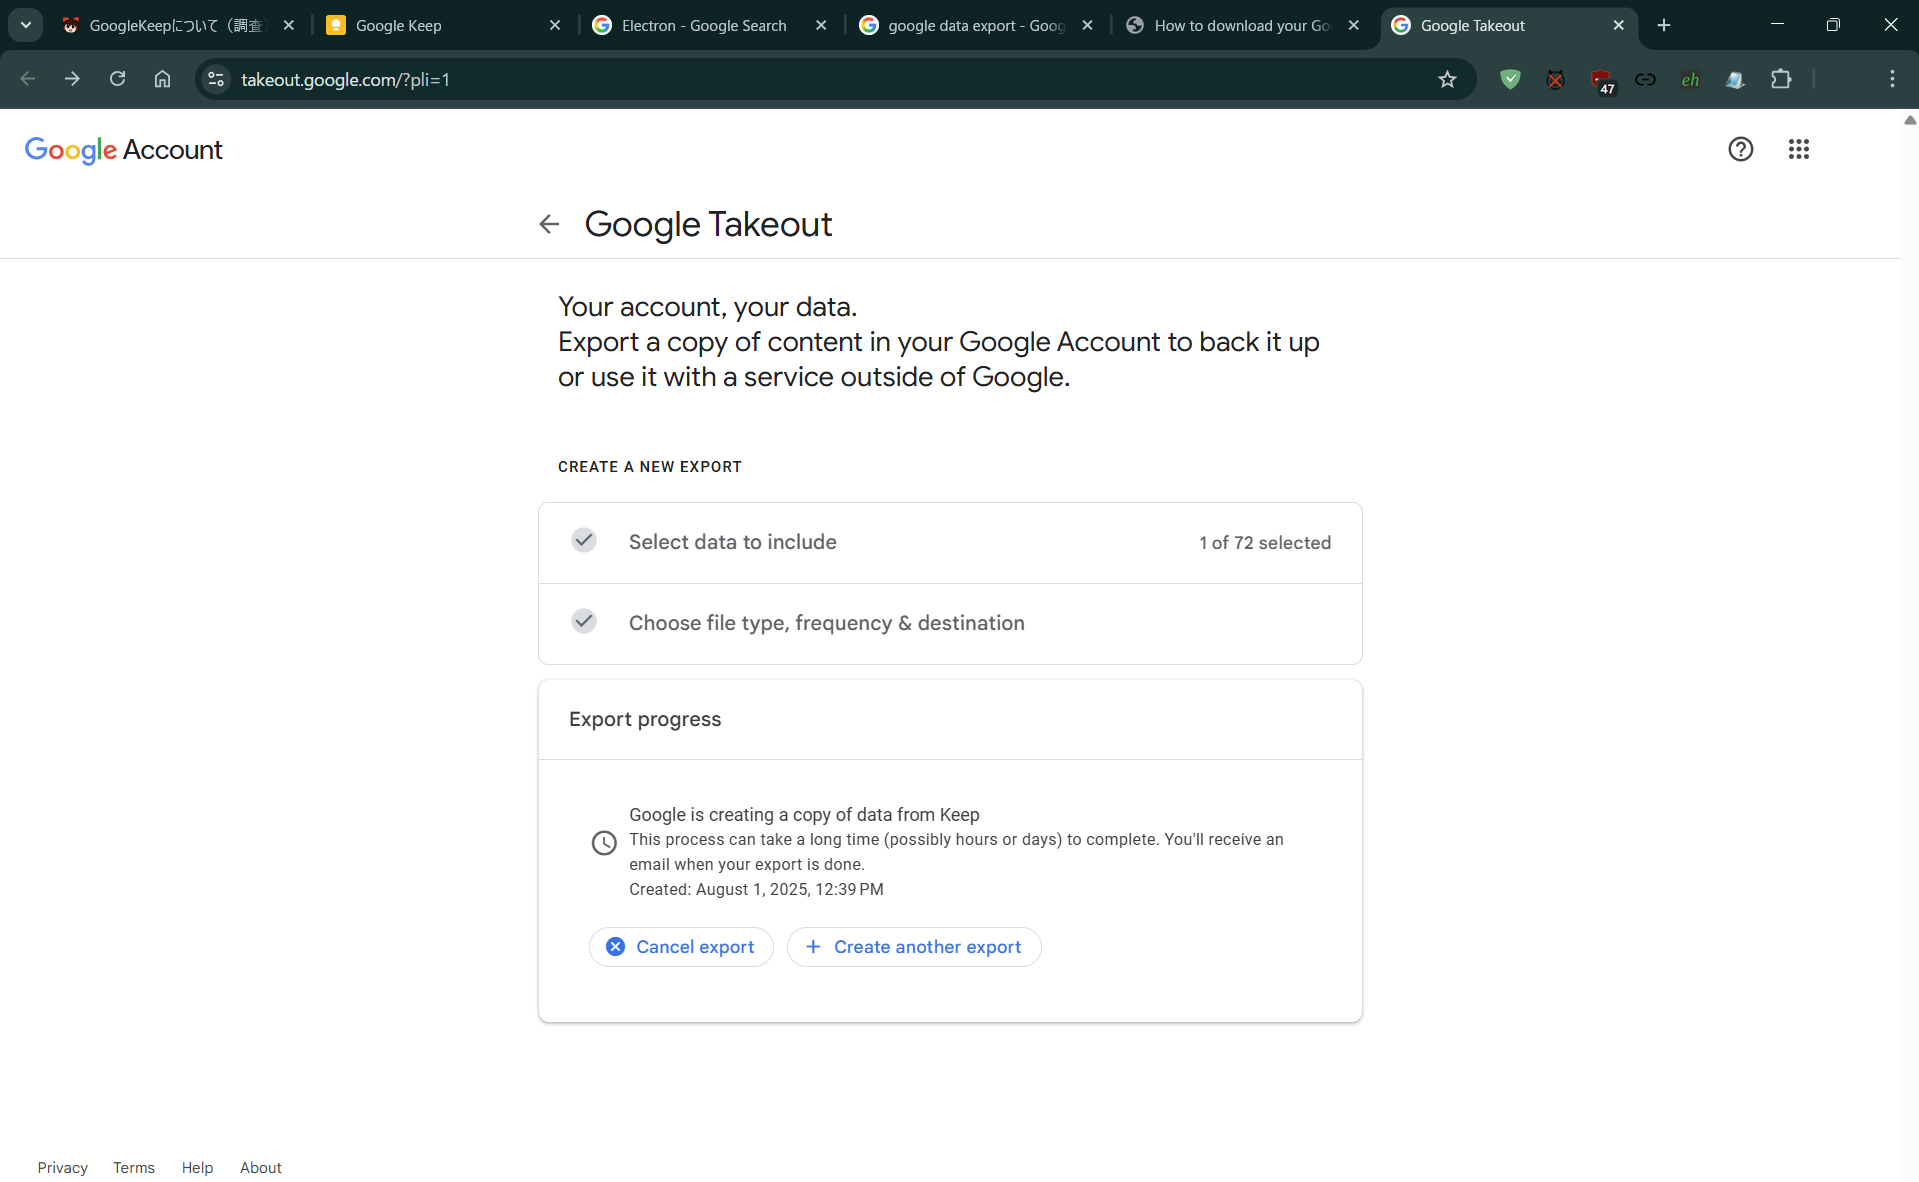Bookmark this page with the star
This screenshot has width=1919, height=1182.
coord(1447,79)
